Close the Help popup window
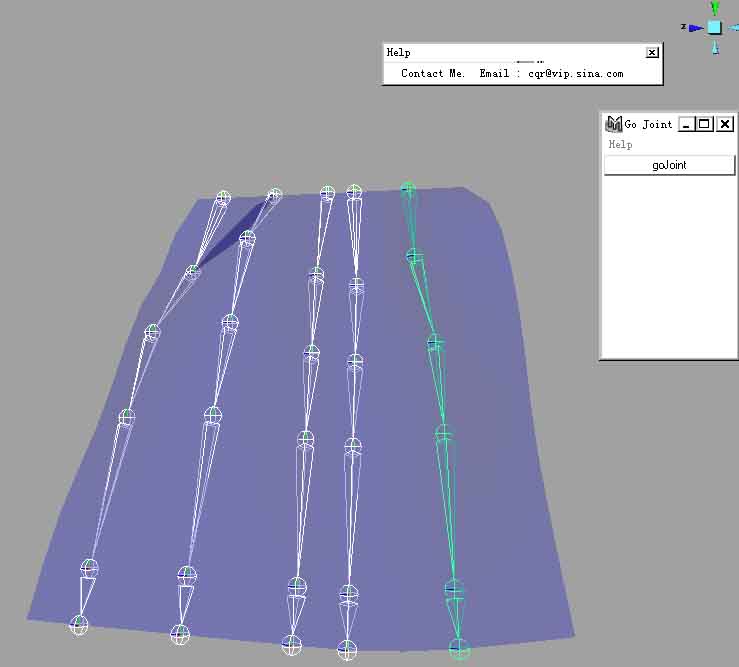This screenshot has height=667, width=739. (652, 52)
